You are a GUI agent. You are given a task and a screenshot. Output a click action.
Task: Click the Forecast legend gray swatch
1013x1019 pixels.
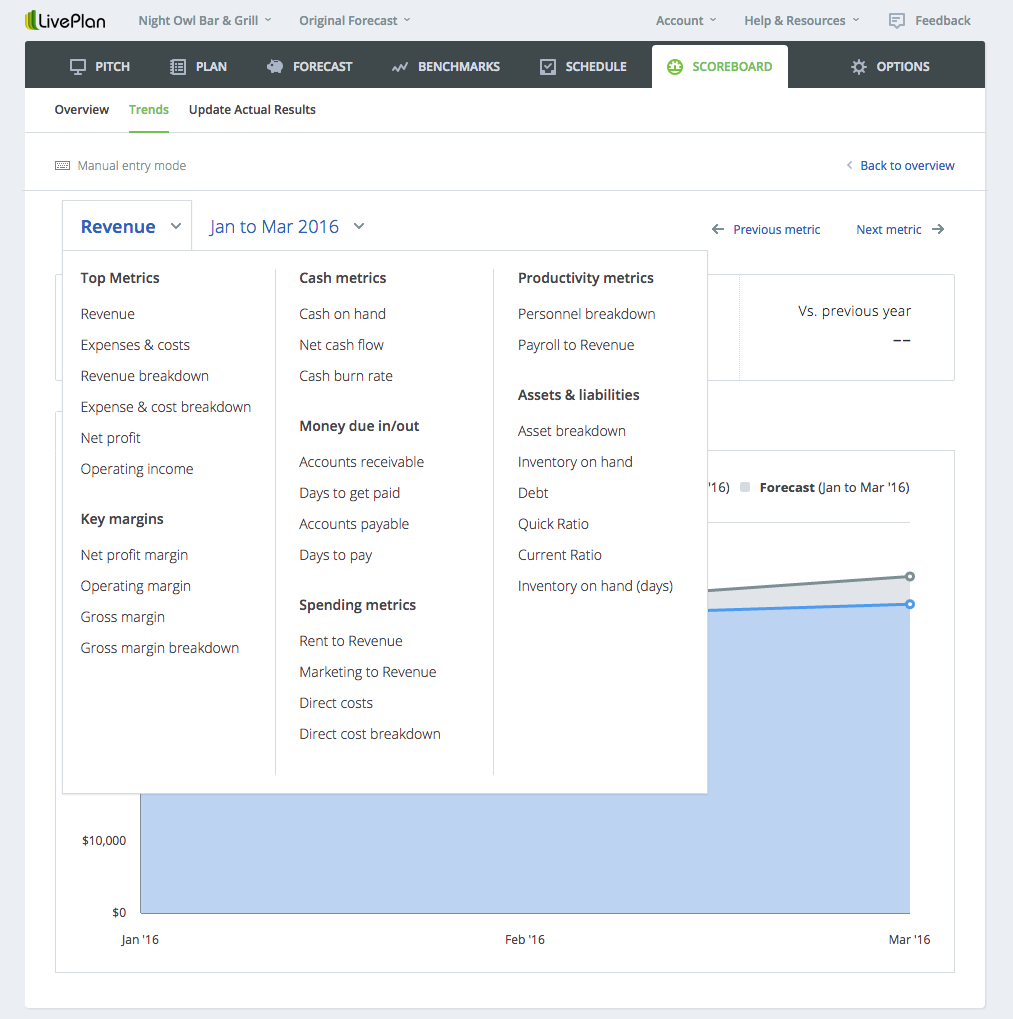click(745, 487)
